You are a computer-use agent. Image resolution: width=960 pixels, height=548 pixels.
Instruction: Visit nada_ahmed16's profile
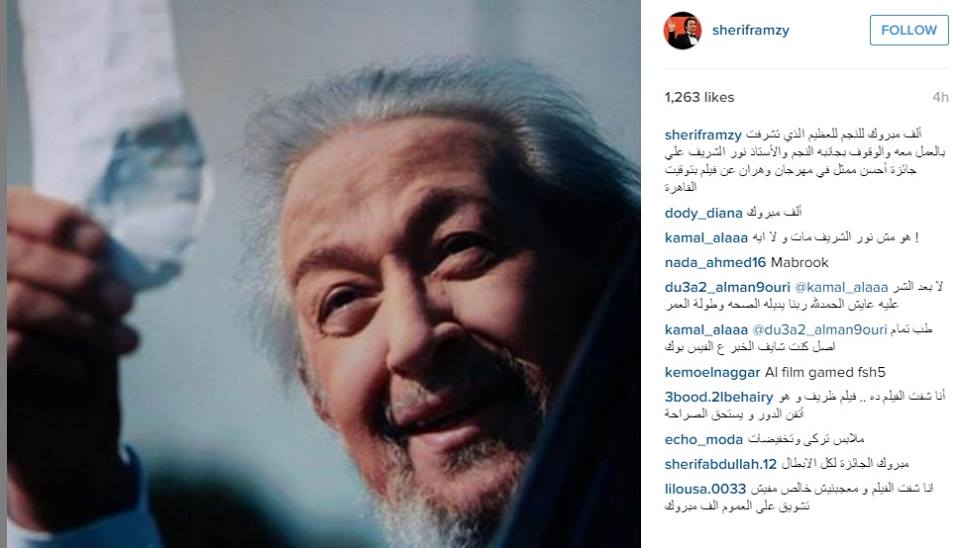715,263
